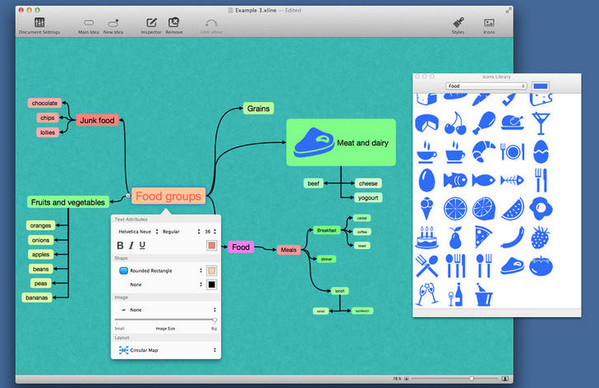This screenshot has width=599, height=388.
Task: Add a New Idea from toolbar
Action: click(113, 26)
